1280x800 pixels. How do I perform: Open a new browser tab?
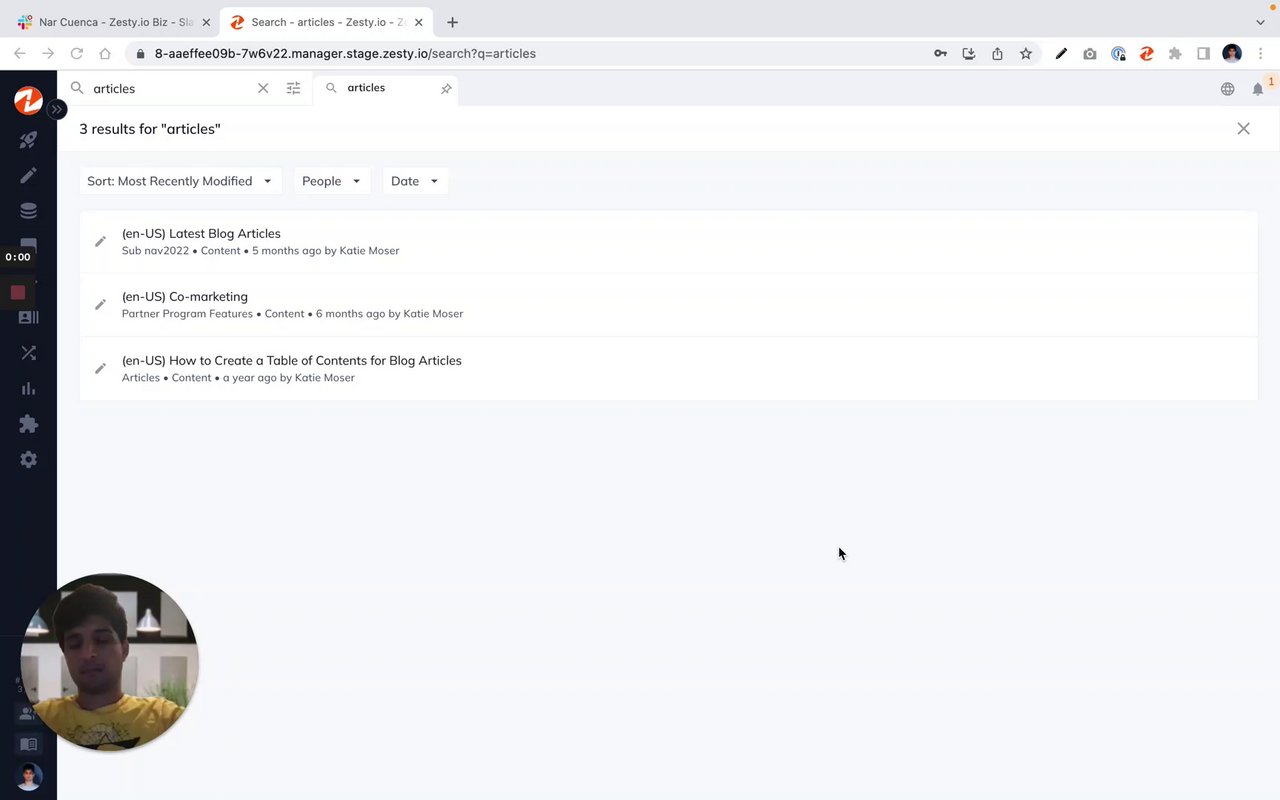(x=452, y=22)
